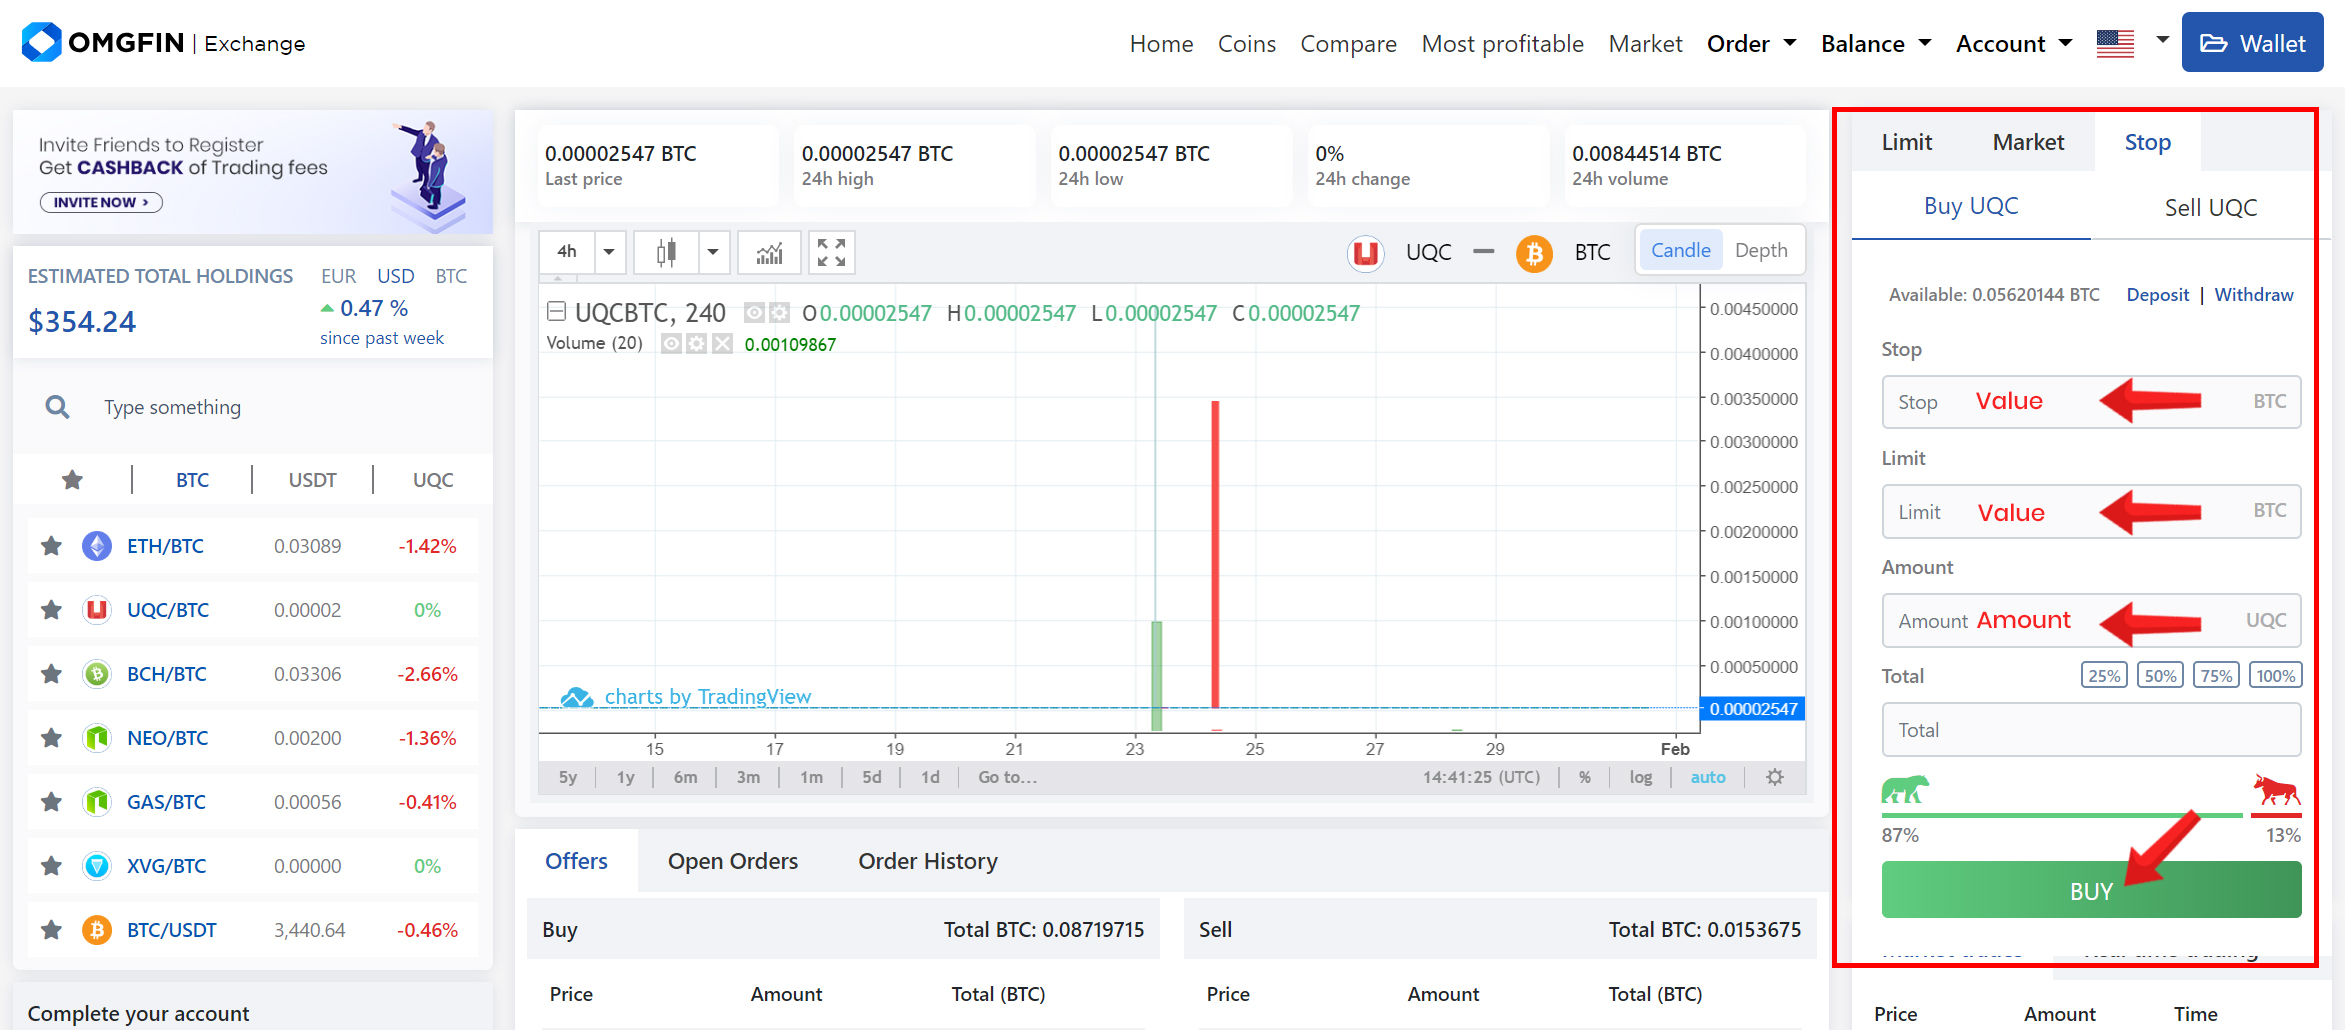The image size is (2345, 1030).
Task: Click the INVITE NOW button
Action: [101, 202]
